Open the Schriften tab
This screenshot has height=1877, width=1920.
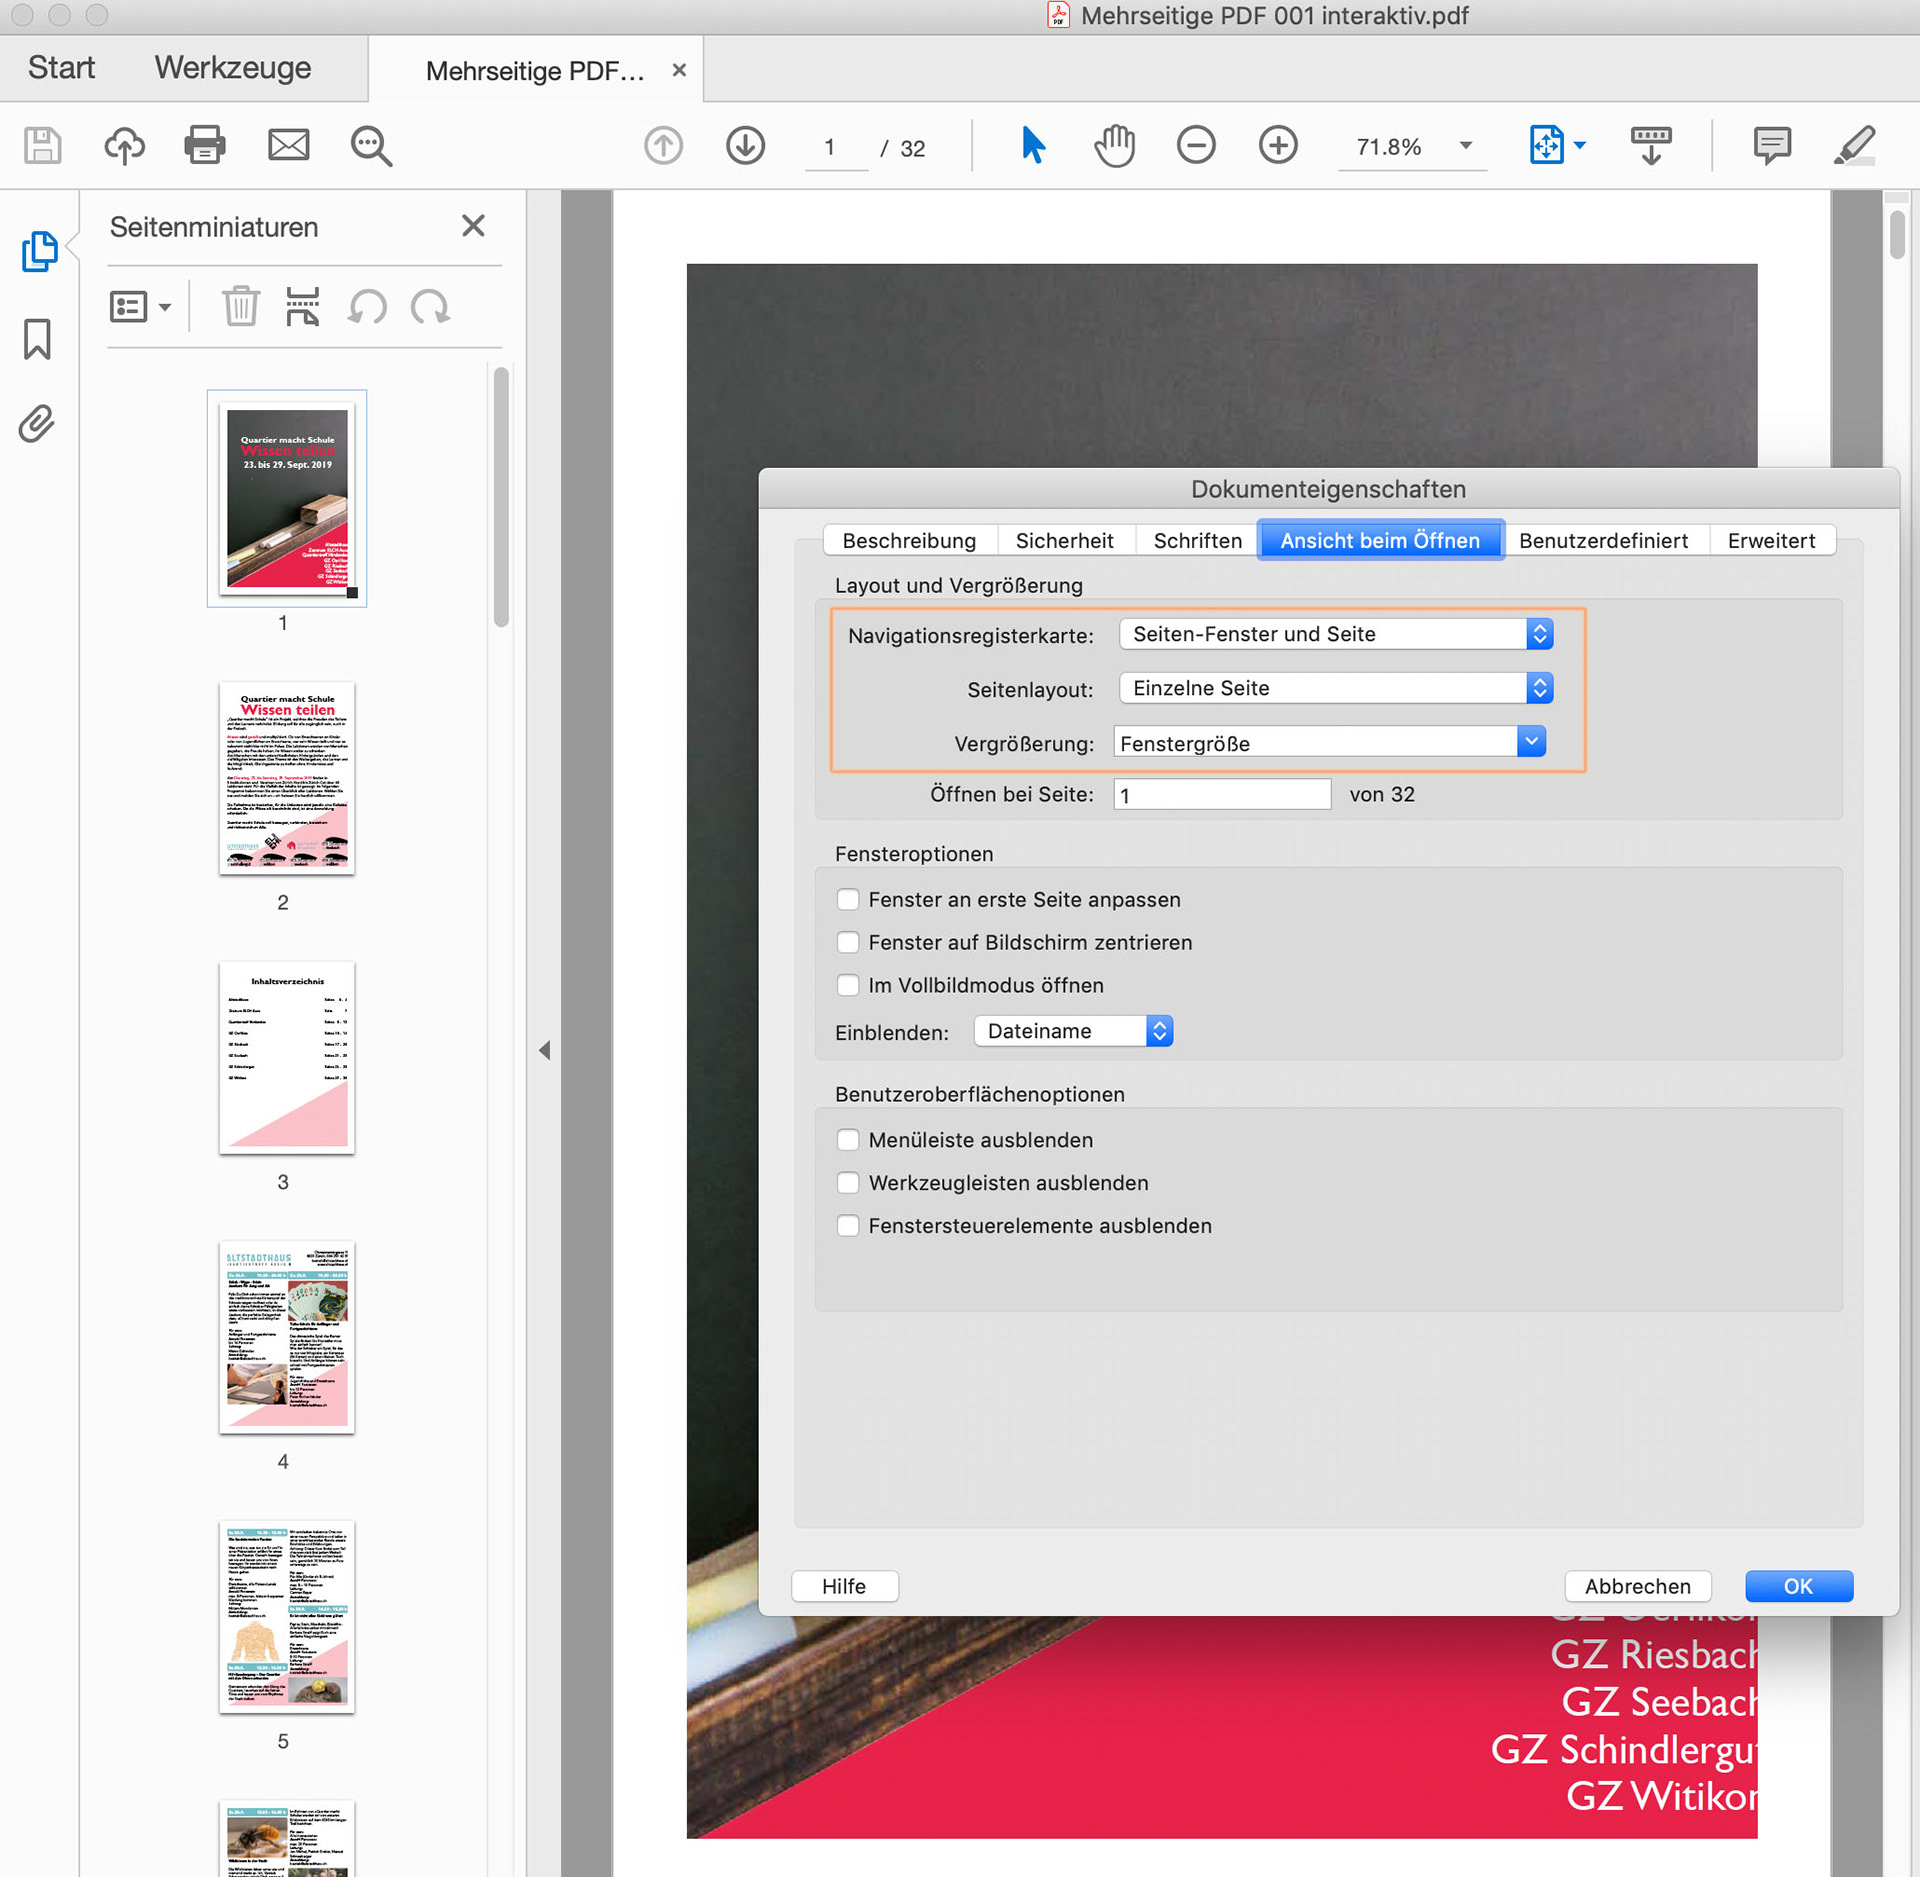click(1198, 541)
